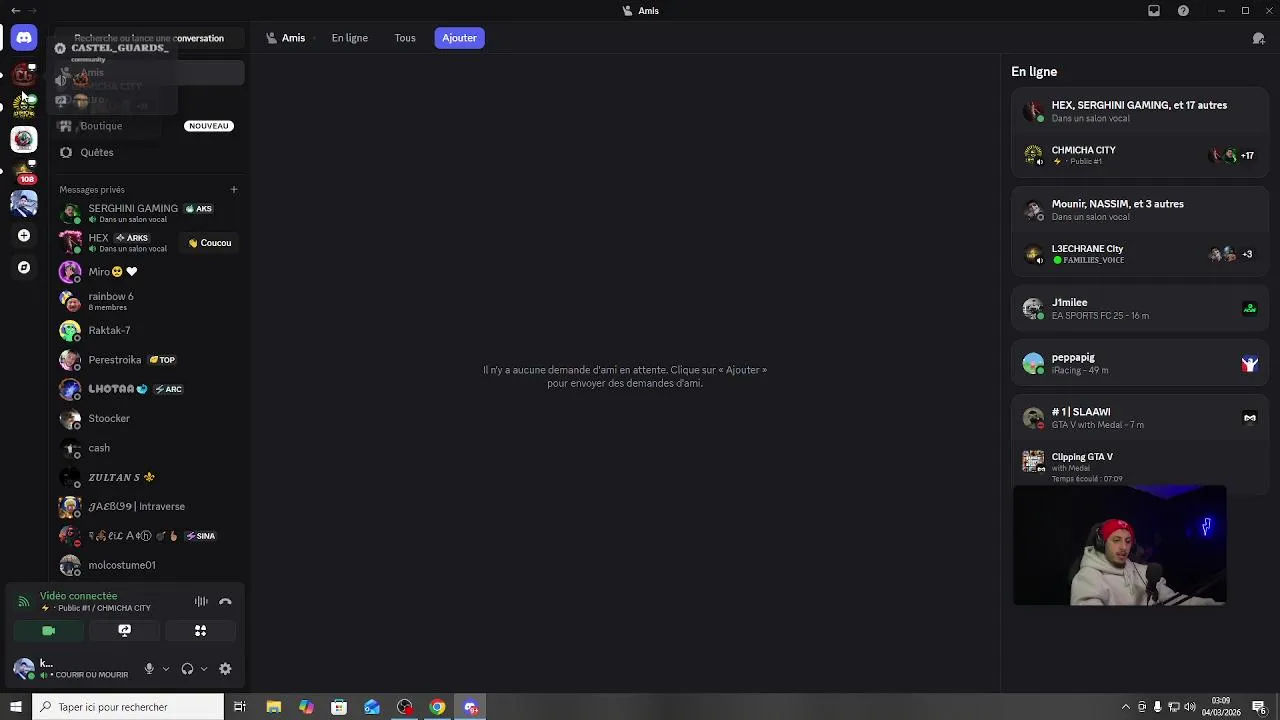Open Task View on the taskbar
Viewport: 1280px width, 720px height.
[x=240, y=707]
